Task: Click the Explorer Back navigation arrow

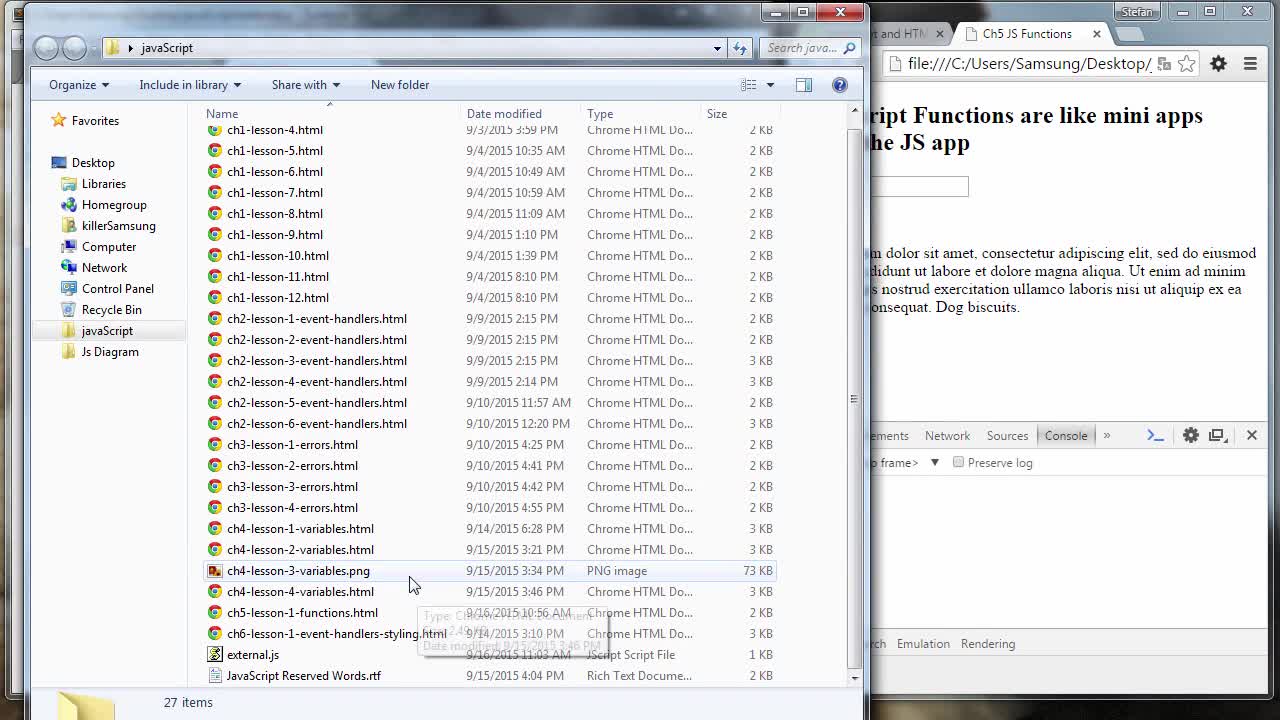Action: coord(46,48)
